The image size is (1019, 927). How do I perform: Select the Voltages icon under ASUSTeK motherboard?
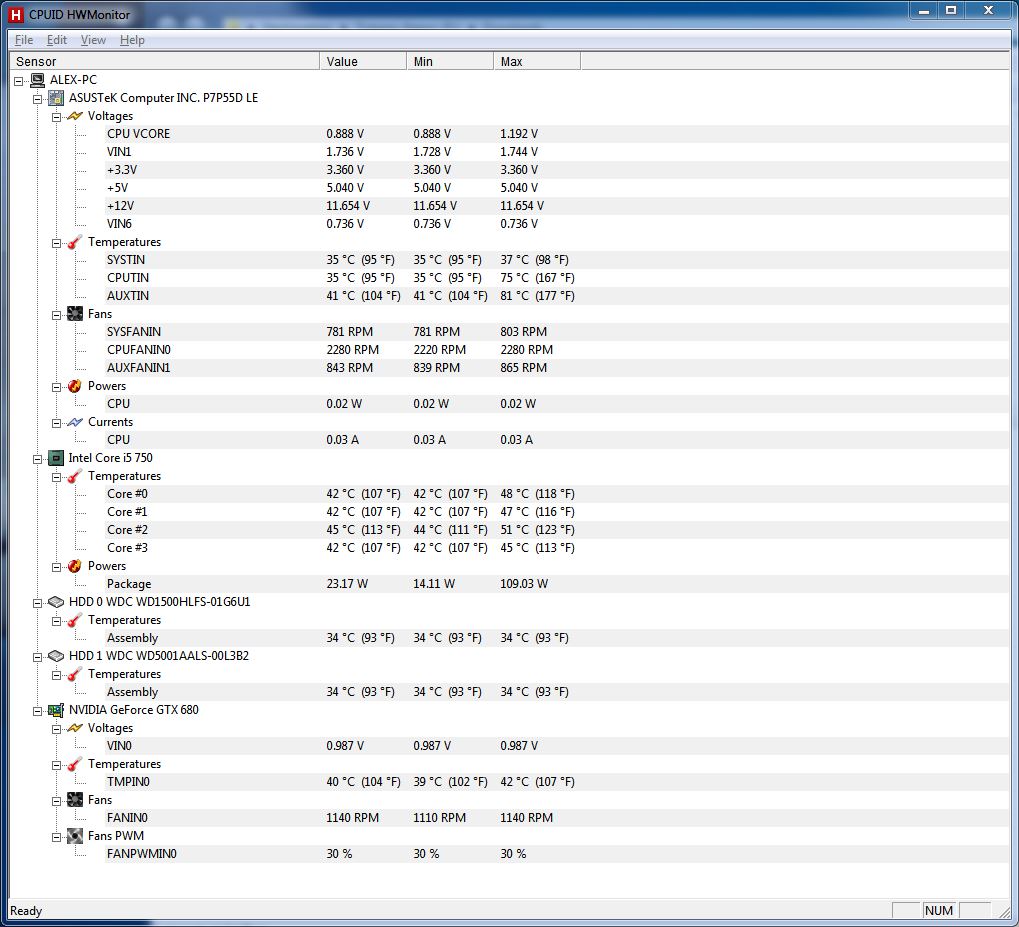click(x=75, y=116)
